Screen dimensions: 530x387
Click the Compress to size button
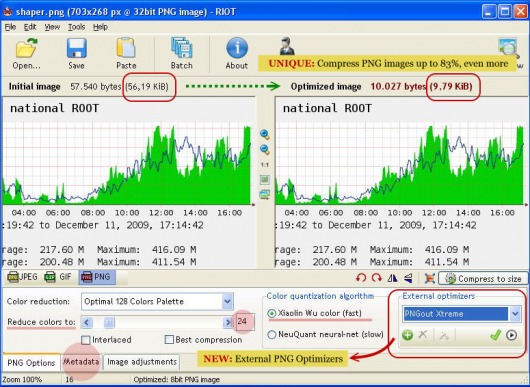(x=483, y=279)
